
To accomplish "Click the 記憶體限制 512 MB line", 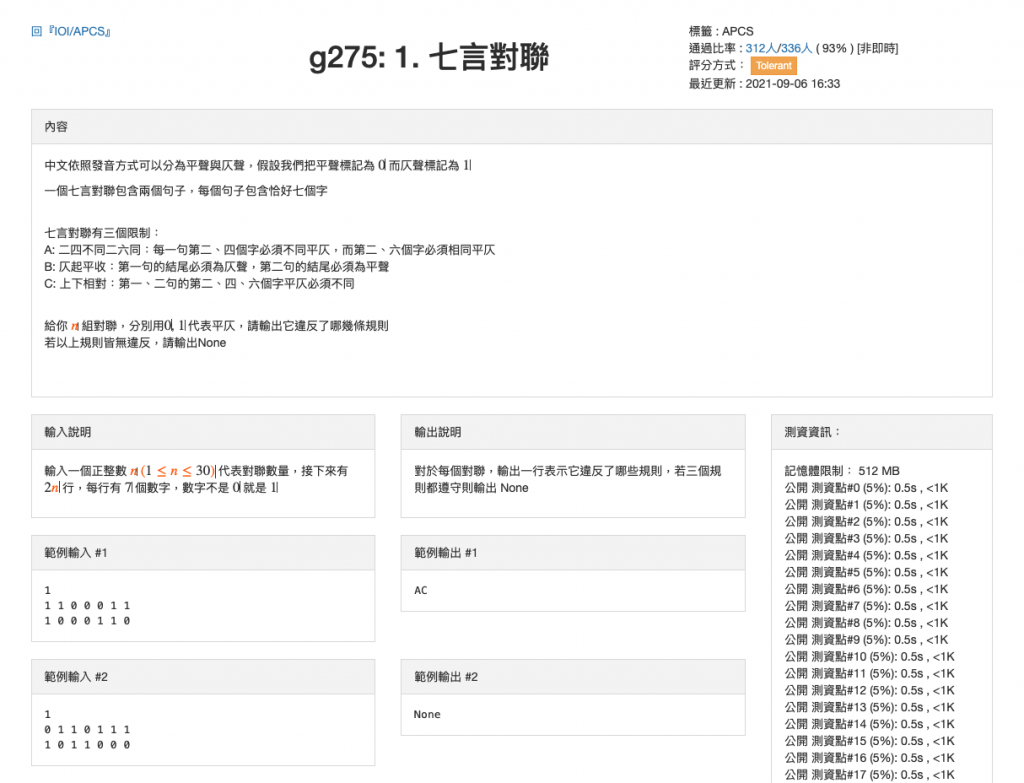I will point(842,471).
